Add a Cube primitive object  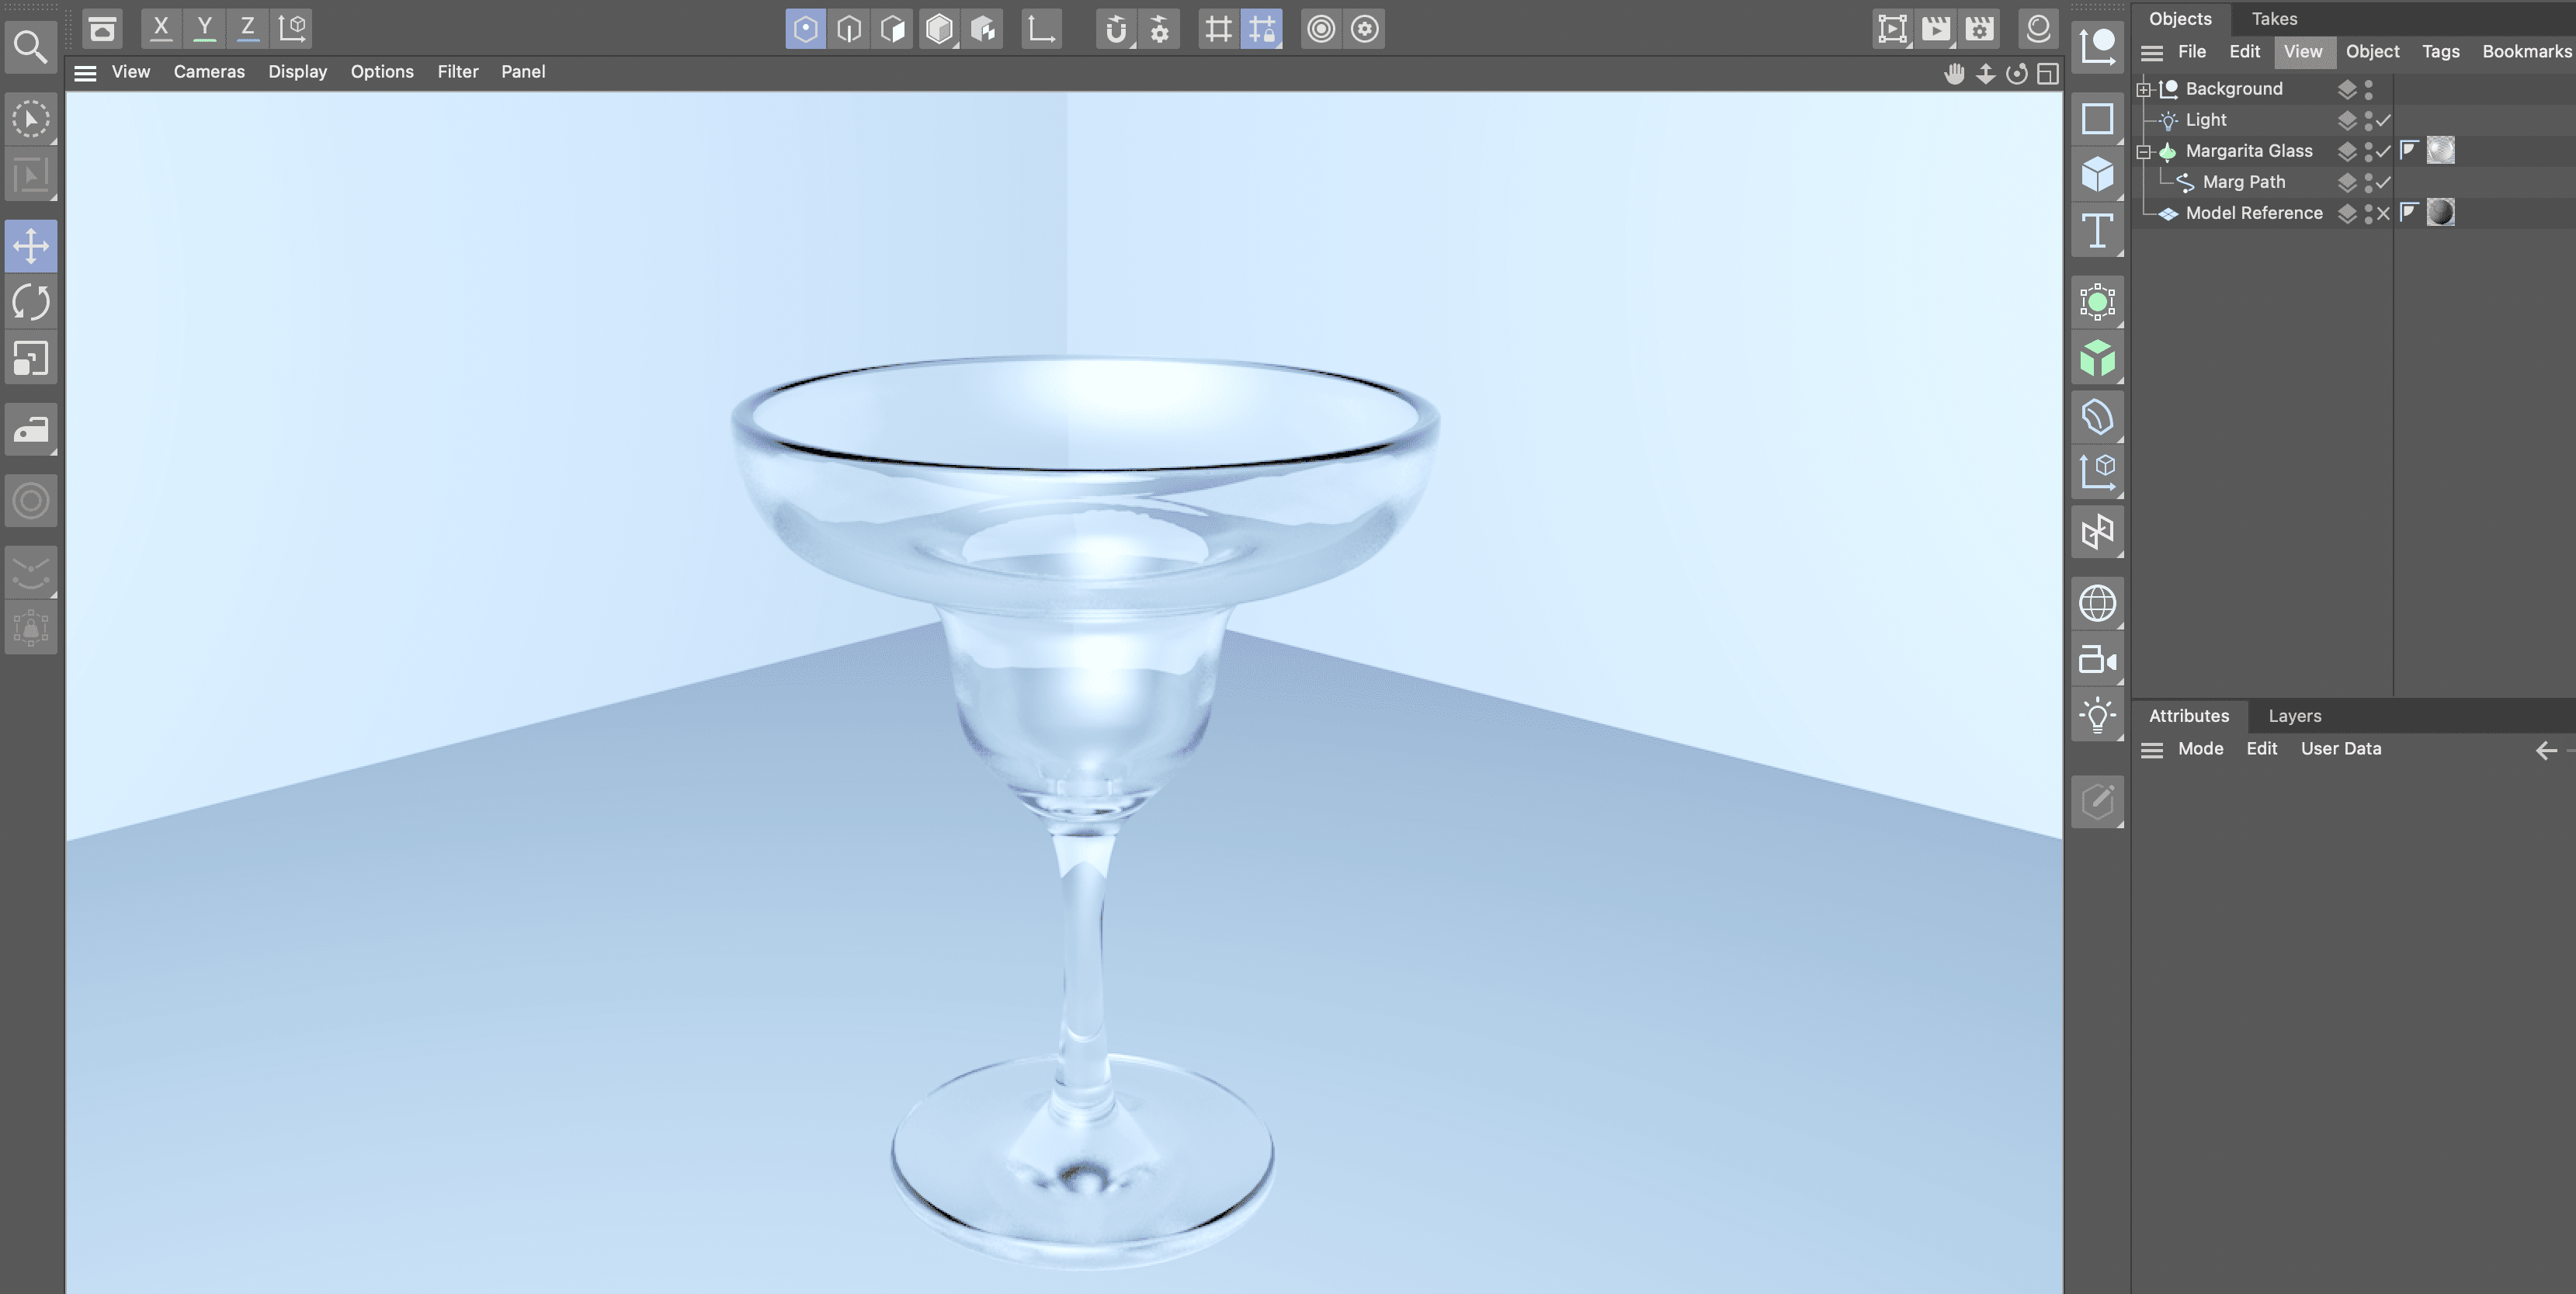[x=2097, y=174]
